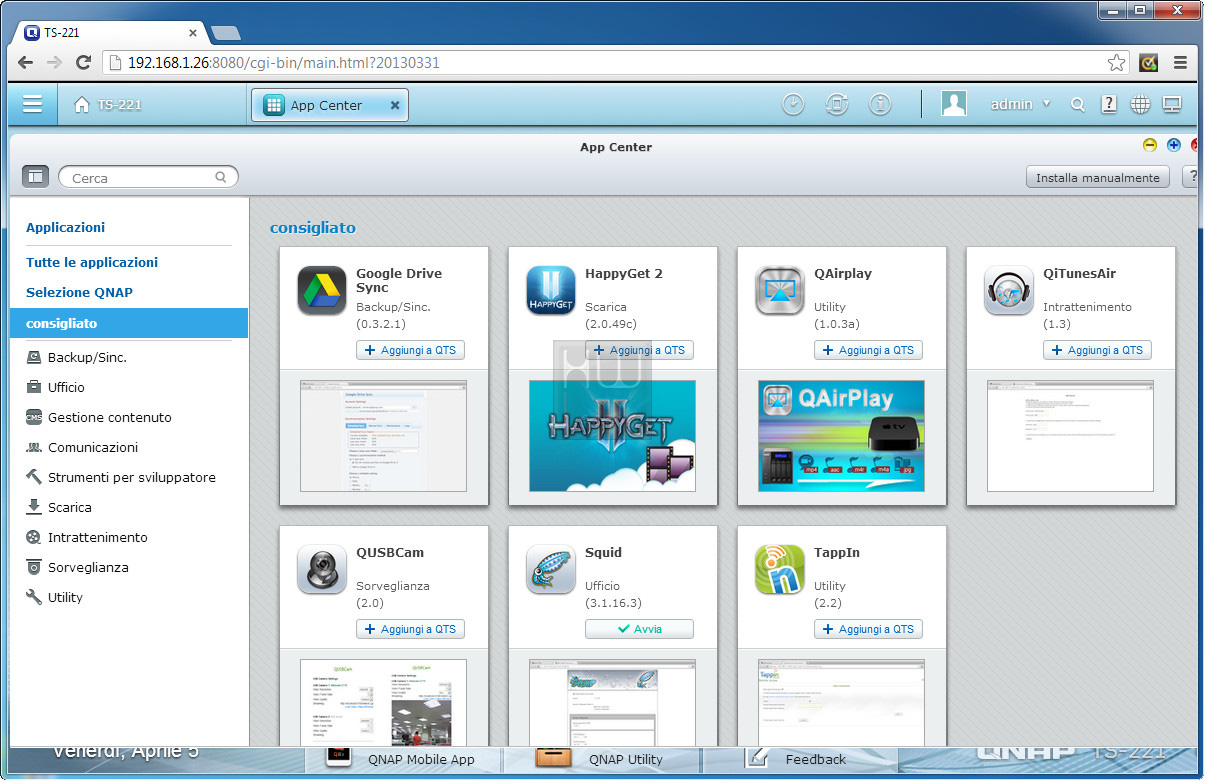Click the admin user avatar icon
The image size is (1205, 781).
(x=954, y=104)
